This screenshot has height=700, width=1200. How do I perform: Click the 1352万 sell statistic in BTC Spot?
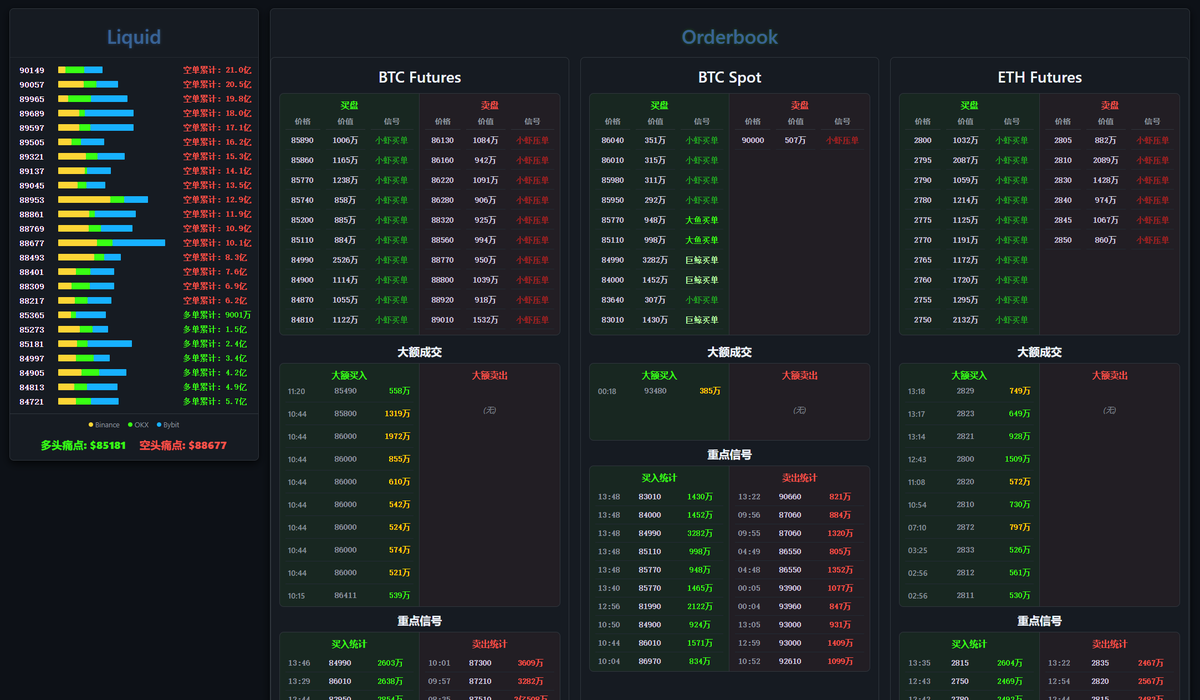click(840, 570)
